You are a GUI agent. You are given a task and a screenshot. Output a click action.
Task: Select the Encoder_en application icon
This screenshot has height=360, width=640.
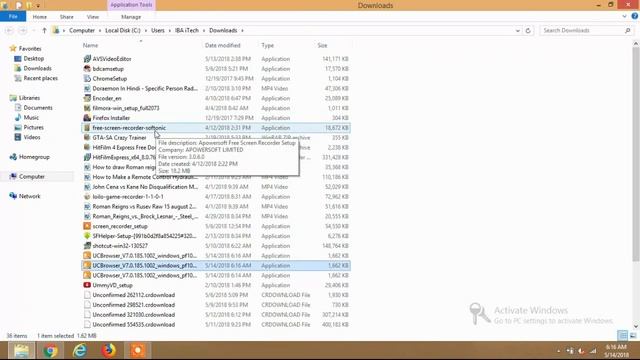87,98
